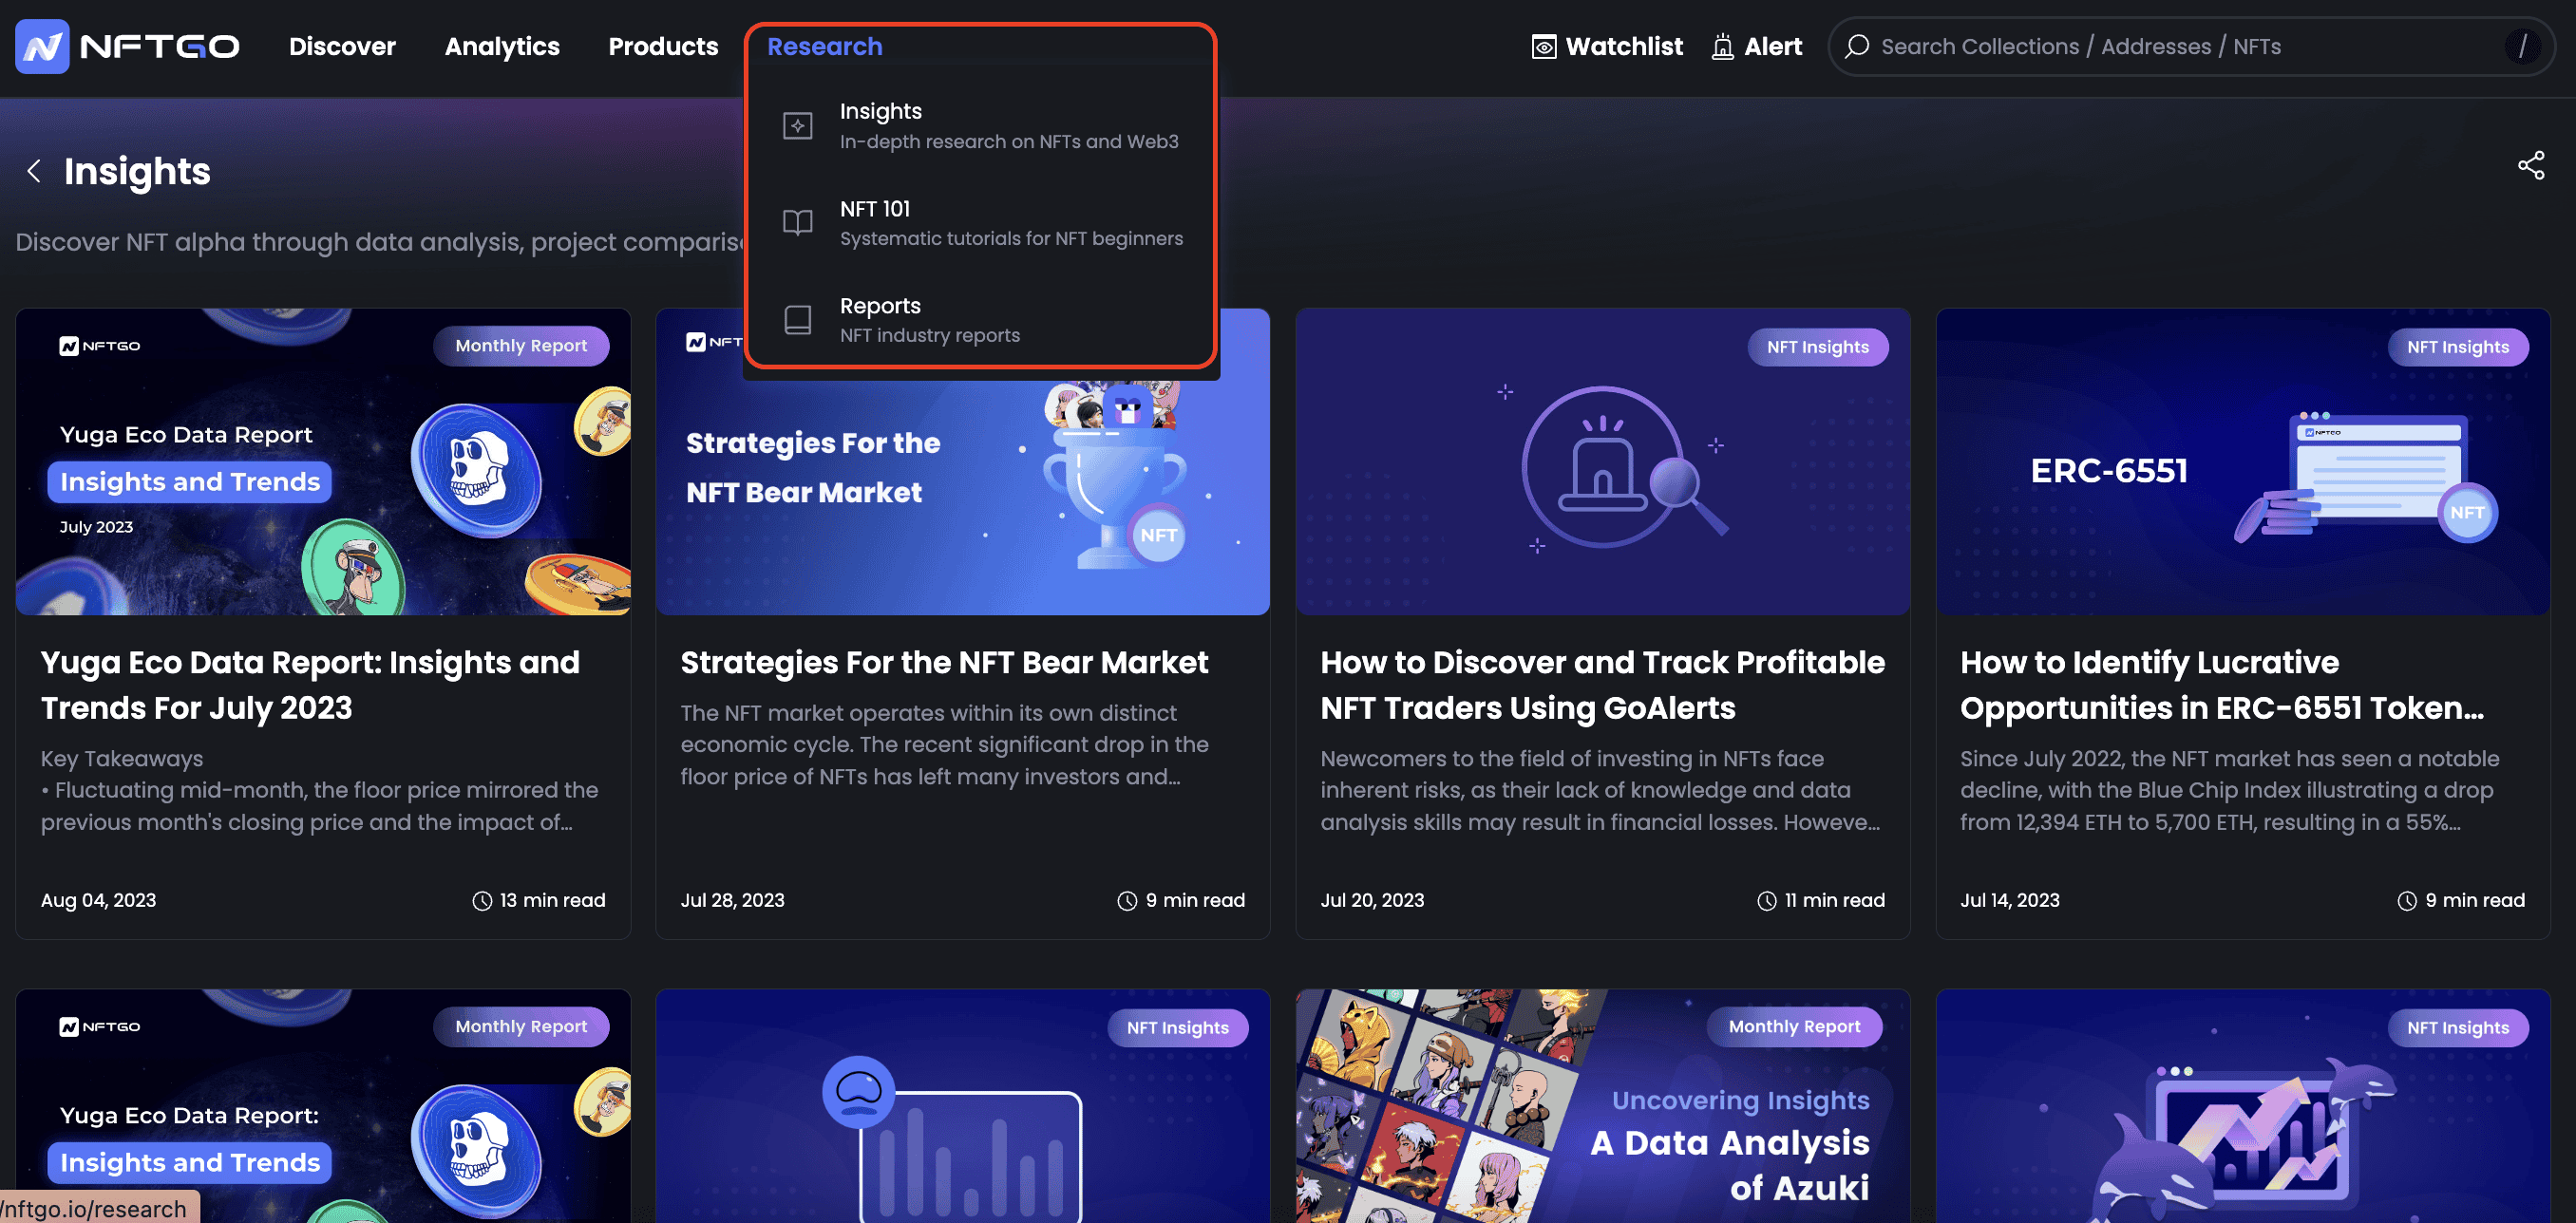
Task: Click NFT Insights tag on orca card
Action: (2457, 1027)
